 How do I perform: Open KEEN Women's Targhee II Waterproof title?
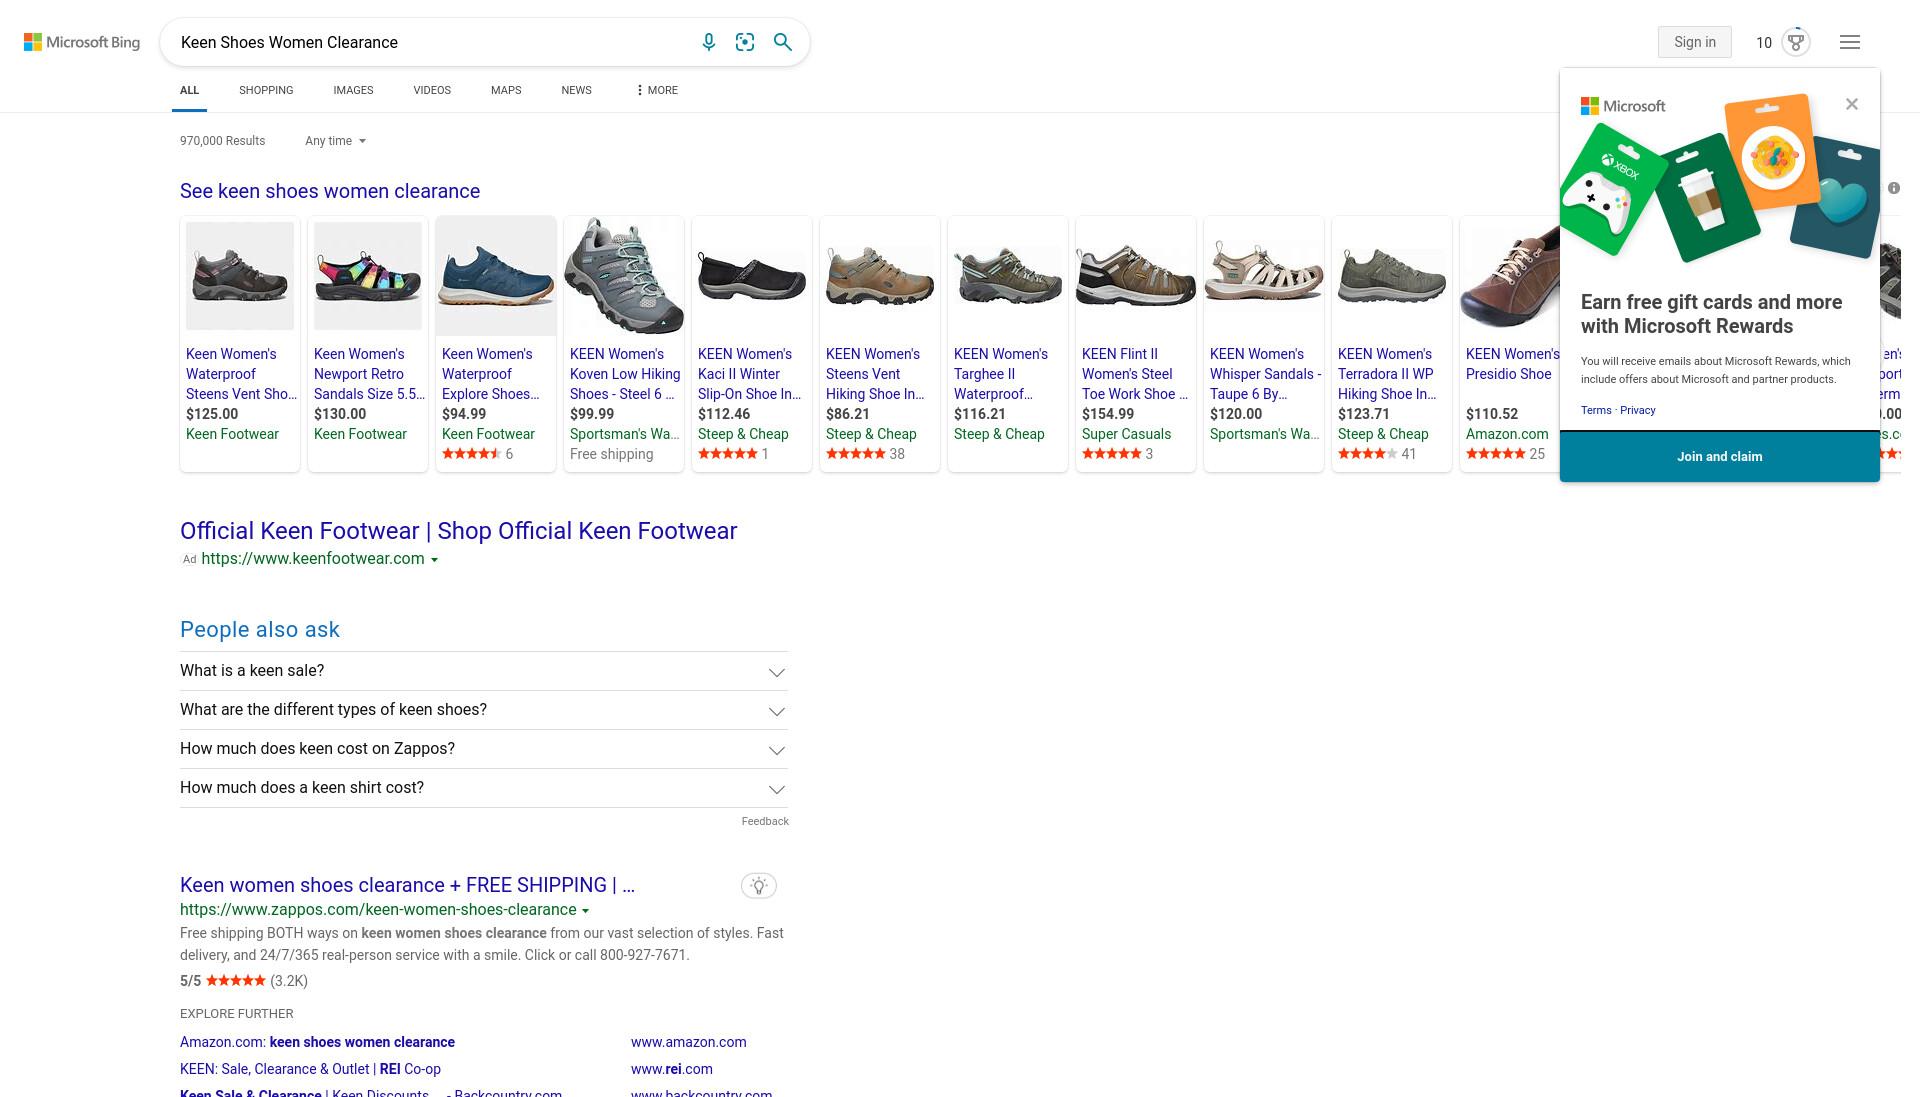pos(1002,374)
